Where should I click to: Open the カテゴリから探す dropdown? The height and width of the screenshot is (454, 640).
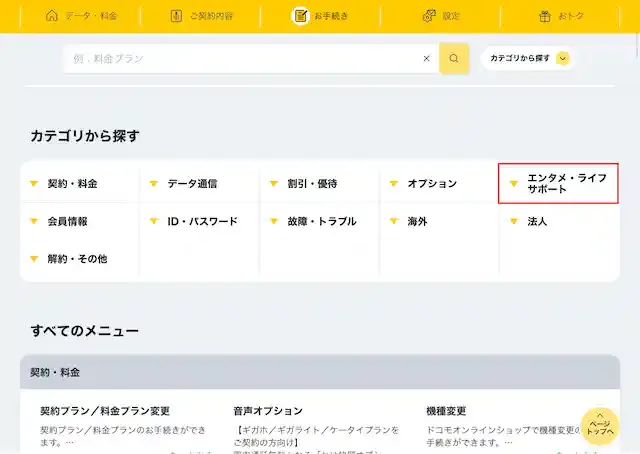[528, 58]
